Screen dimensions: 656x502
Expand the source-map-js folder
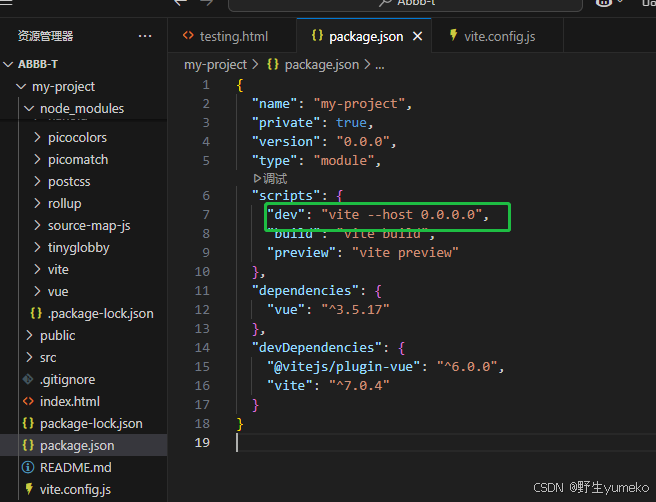37,225
